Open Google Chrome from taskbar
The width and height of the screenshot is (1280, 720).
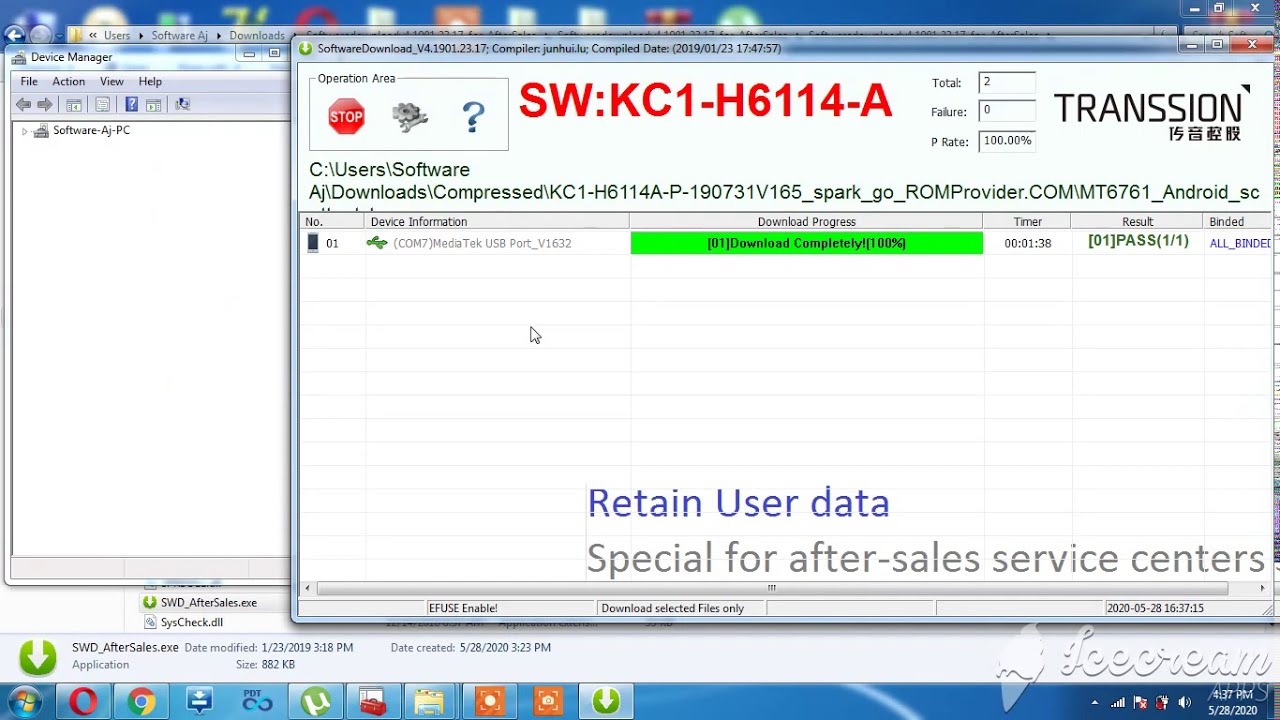pyautogui.click(x=141, y=702)
